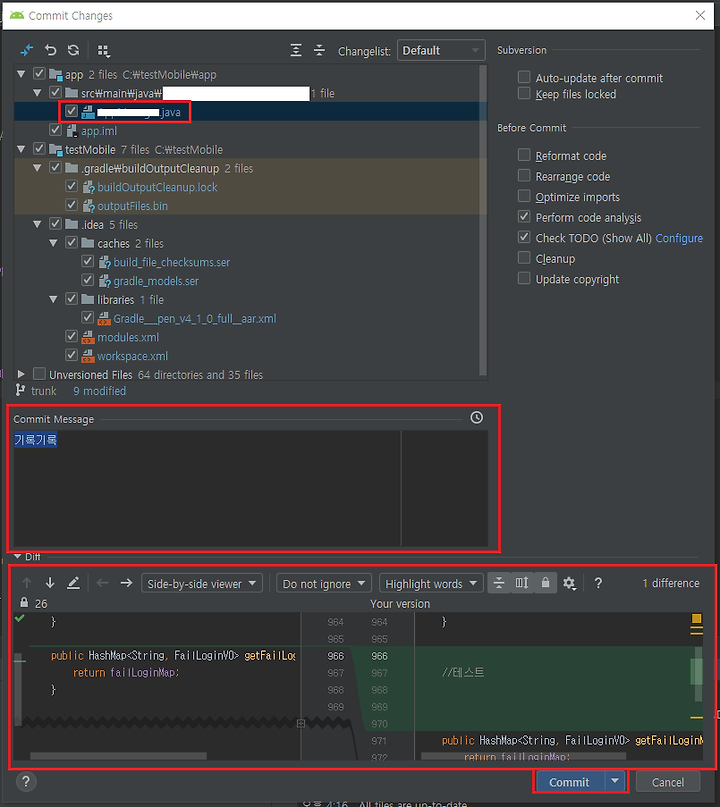
Task: Click the yellow marker in diff error stripe
Action: 696,618
